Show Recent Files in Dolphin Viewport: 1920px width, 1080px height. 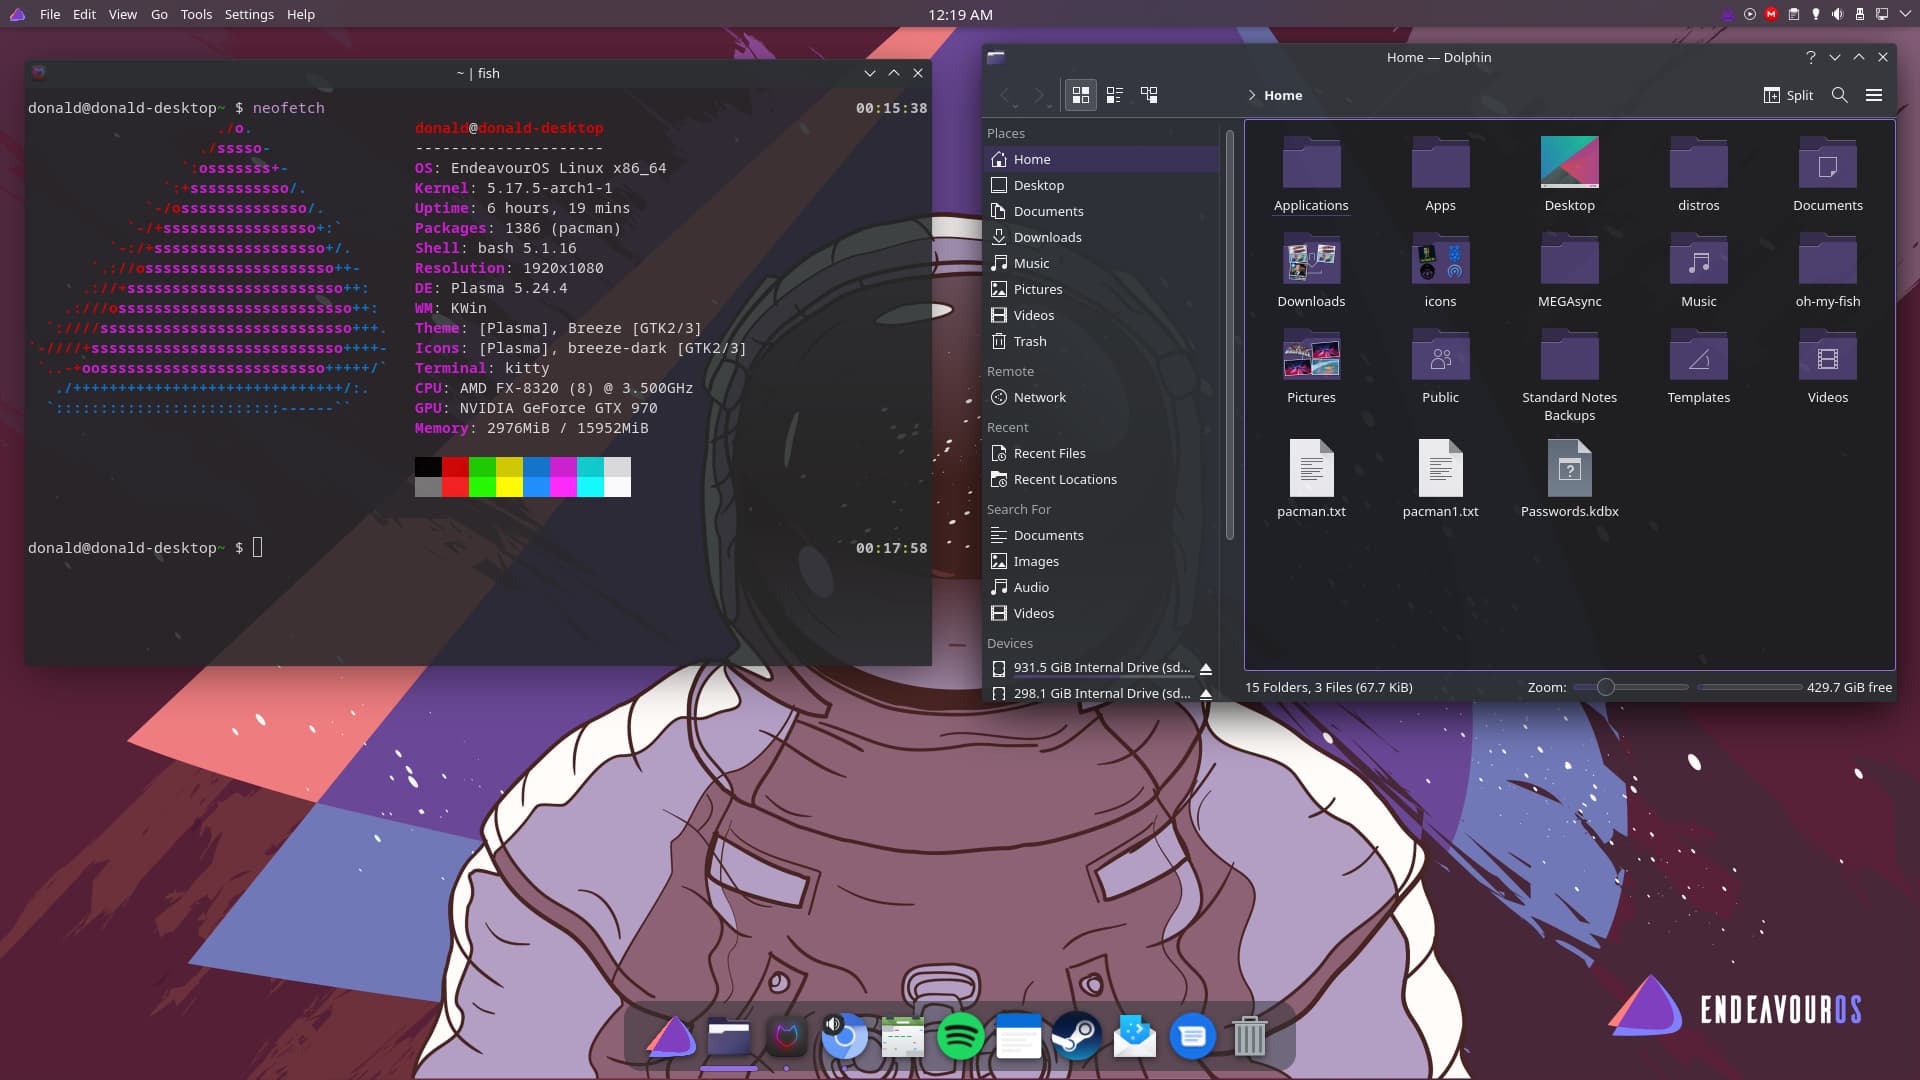[1101, 453]
